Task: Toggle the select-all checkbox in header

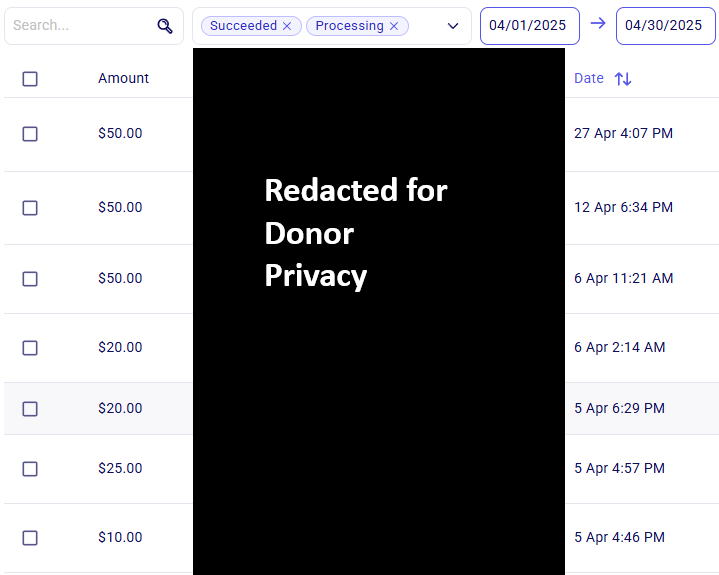Action: (x=30, y=79)
